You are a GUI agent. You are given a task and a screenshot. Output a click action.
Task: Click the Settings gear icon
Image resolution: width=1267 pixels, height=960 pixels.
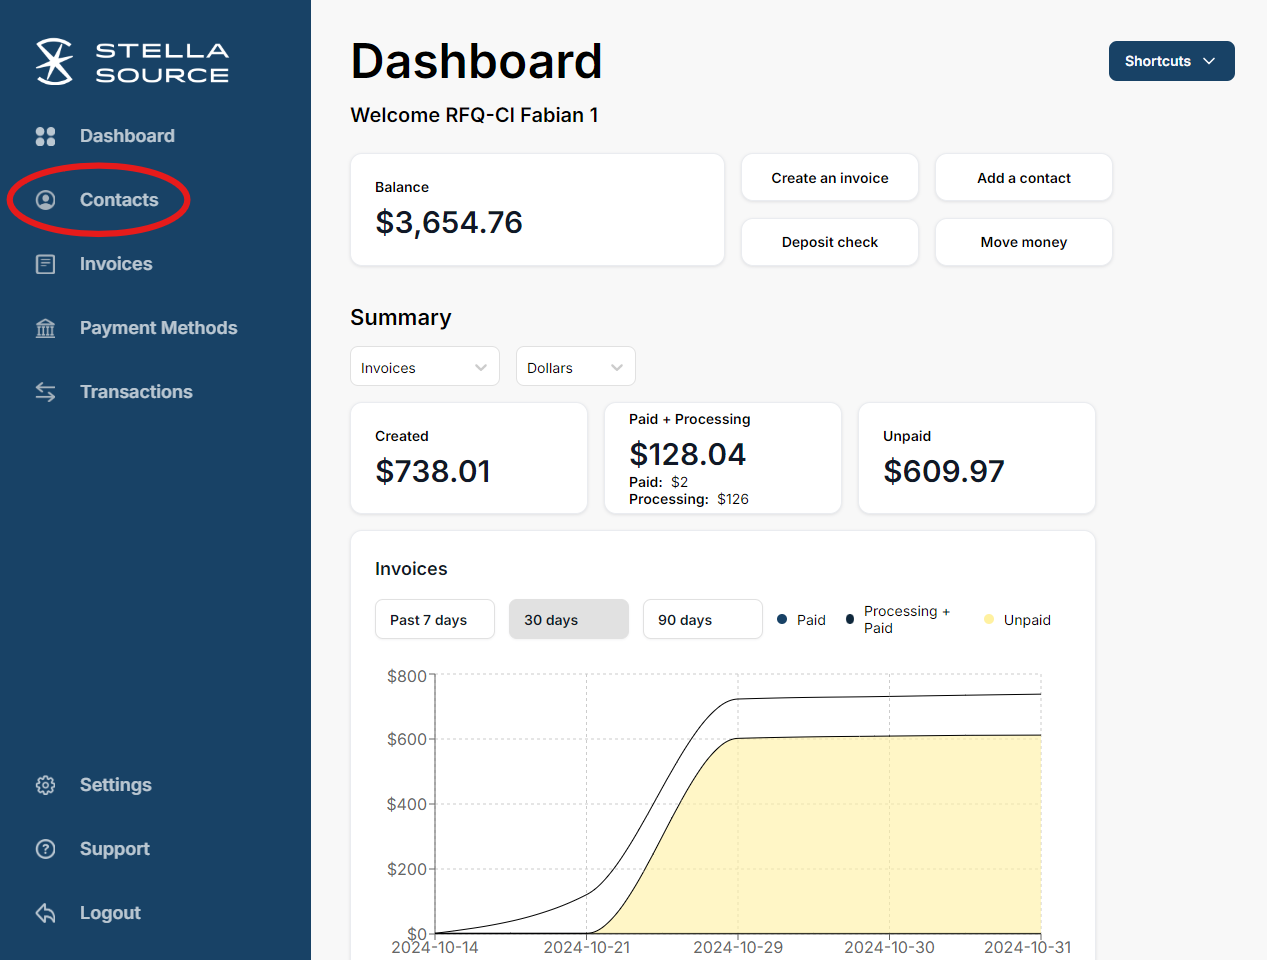(x=46, y=785)
